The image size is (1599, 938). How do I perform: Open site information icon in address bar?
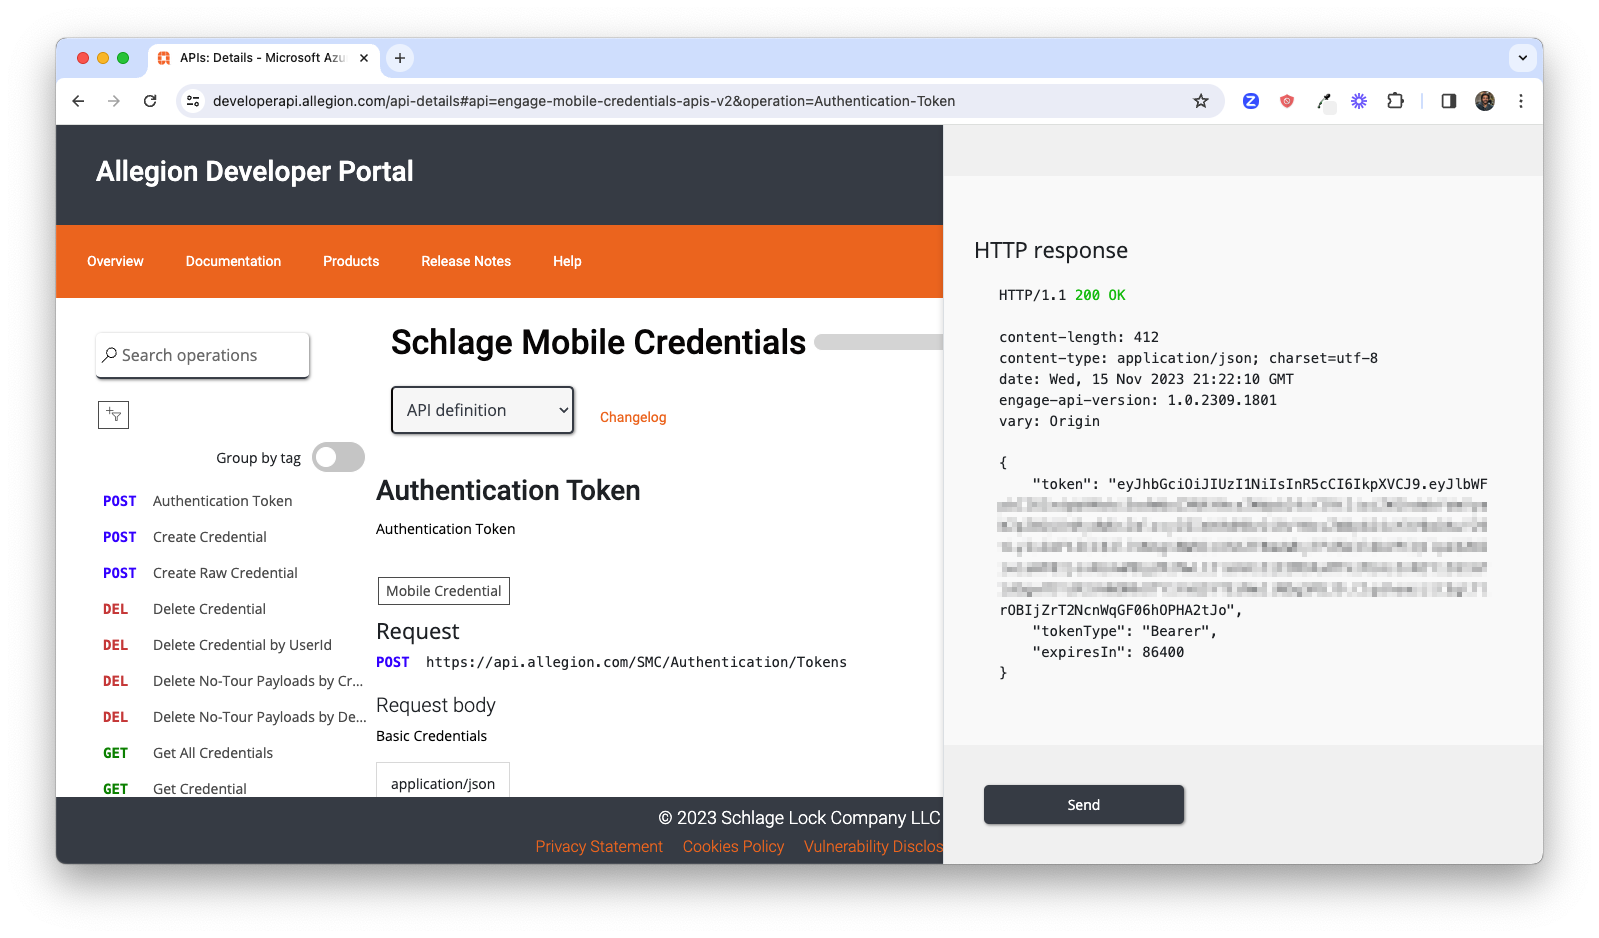pyautogui.click(x=194, y=101)
